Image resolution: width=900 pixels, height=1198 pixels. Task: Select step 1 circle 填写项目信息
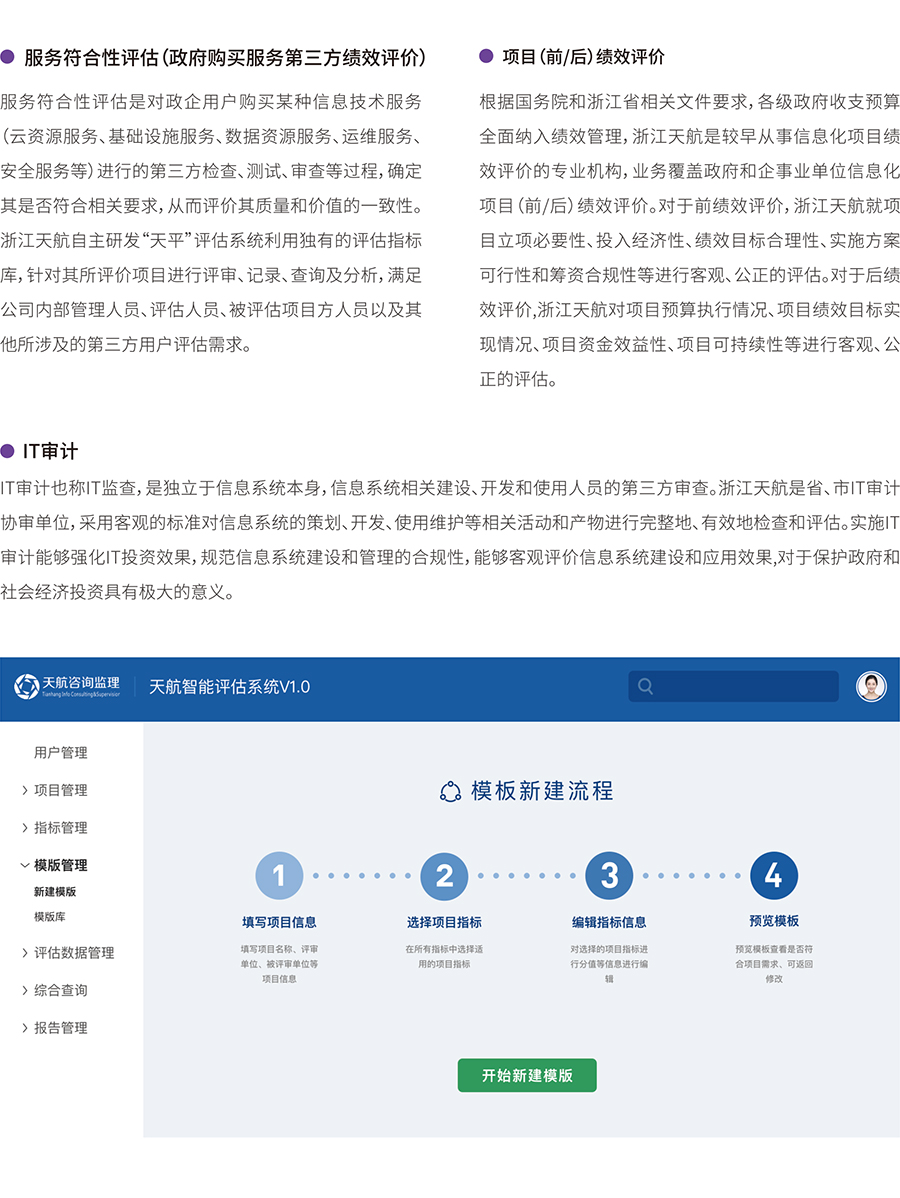[x=279, y=876]
